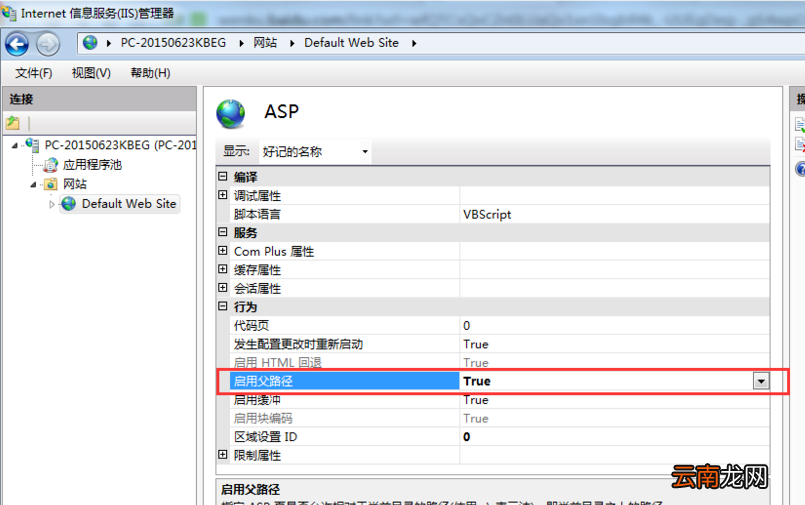Select the 启用块编码 property row
Screen dimensions: 805x505
click(500, 418)
